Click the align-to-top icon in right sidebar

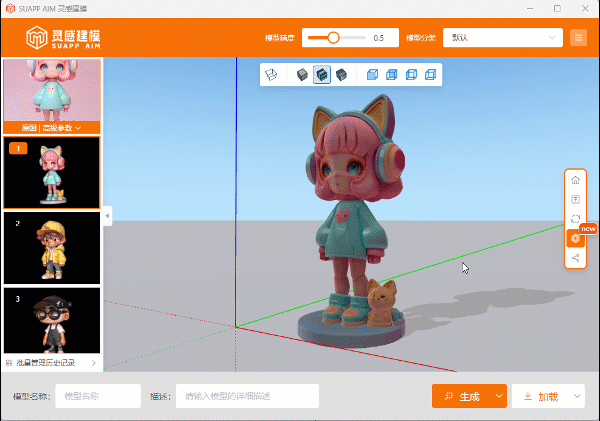[x=575, y=199]
